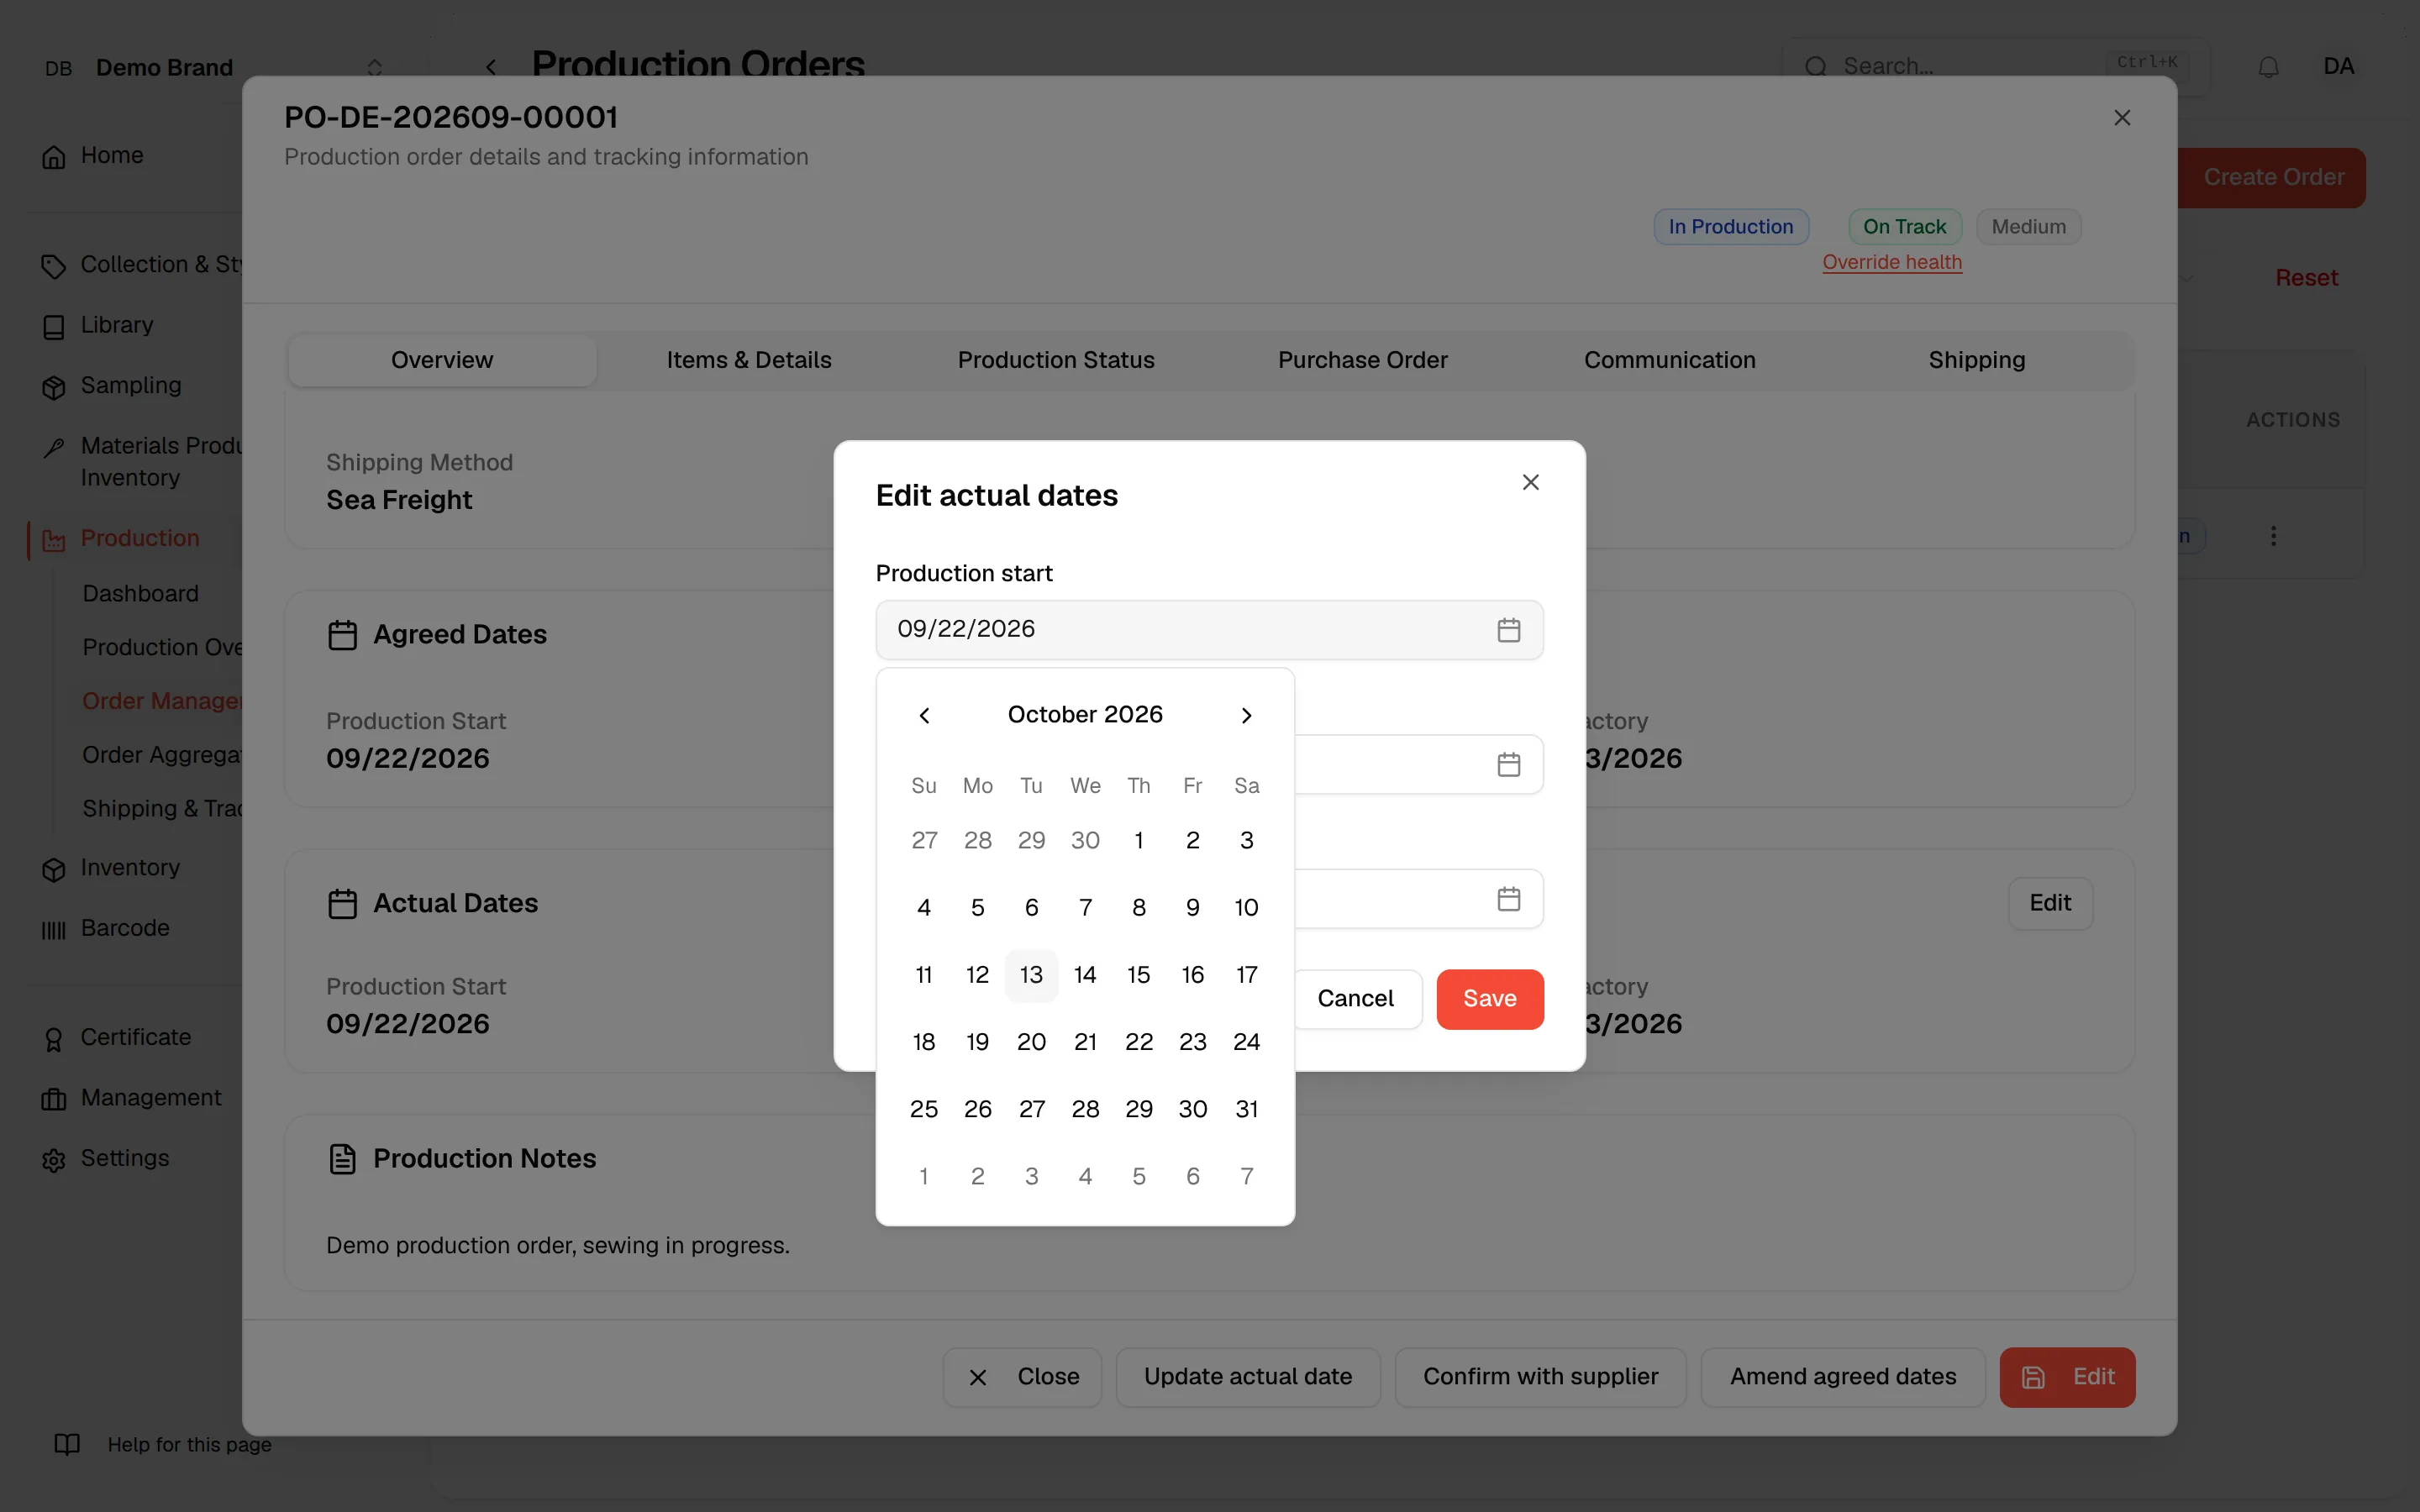Click the Search field in header

1995,67
